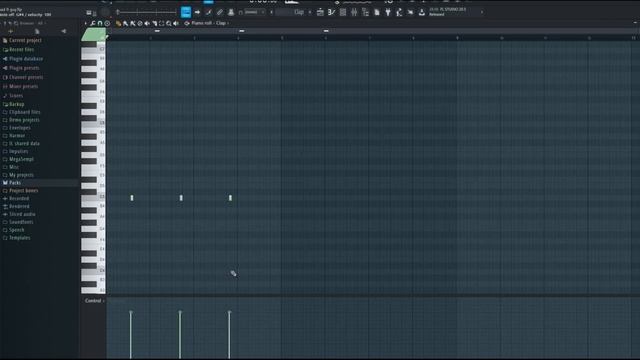
Task: Select the Mute tool in piano roll toolbar
Action: pyautogui.click(x=147, y=23)
